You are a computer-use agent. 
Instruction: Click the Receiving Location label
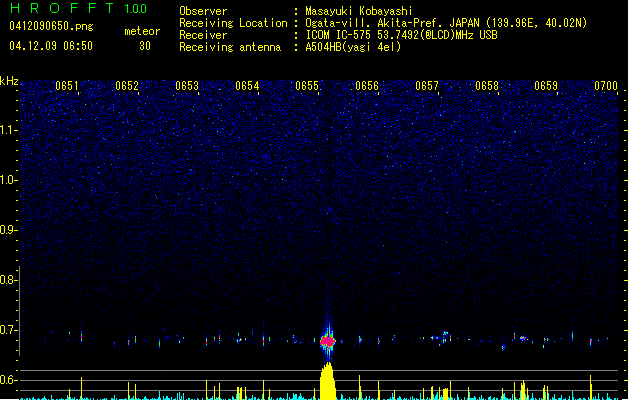tap(233, 23)
